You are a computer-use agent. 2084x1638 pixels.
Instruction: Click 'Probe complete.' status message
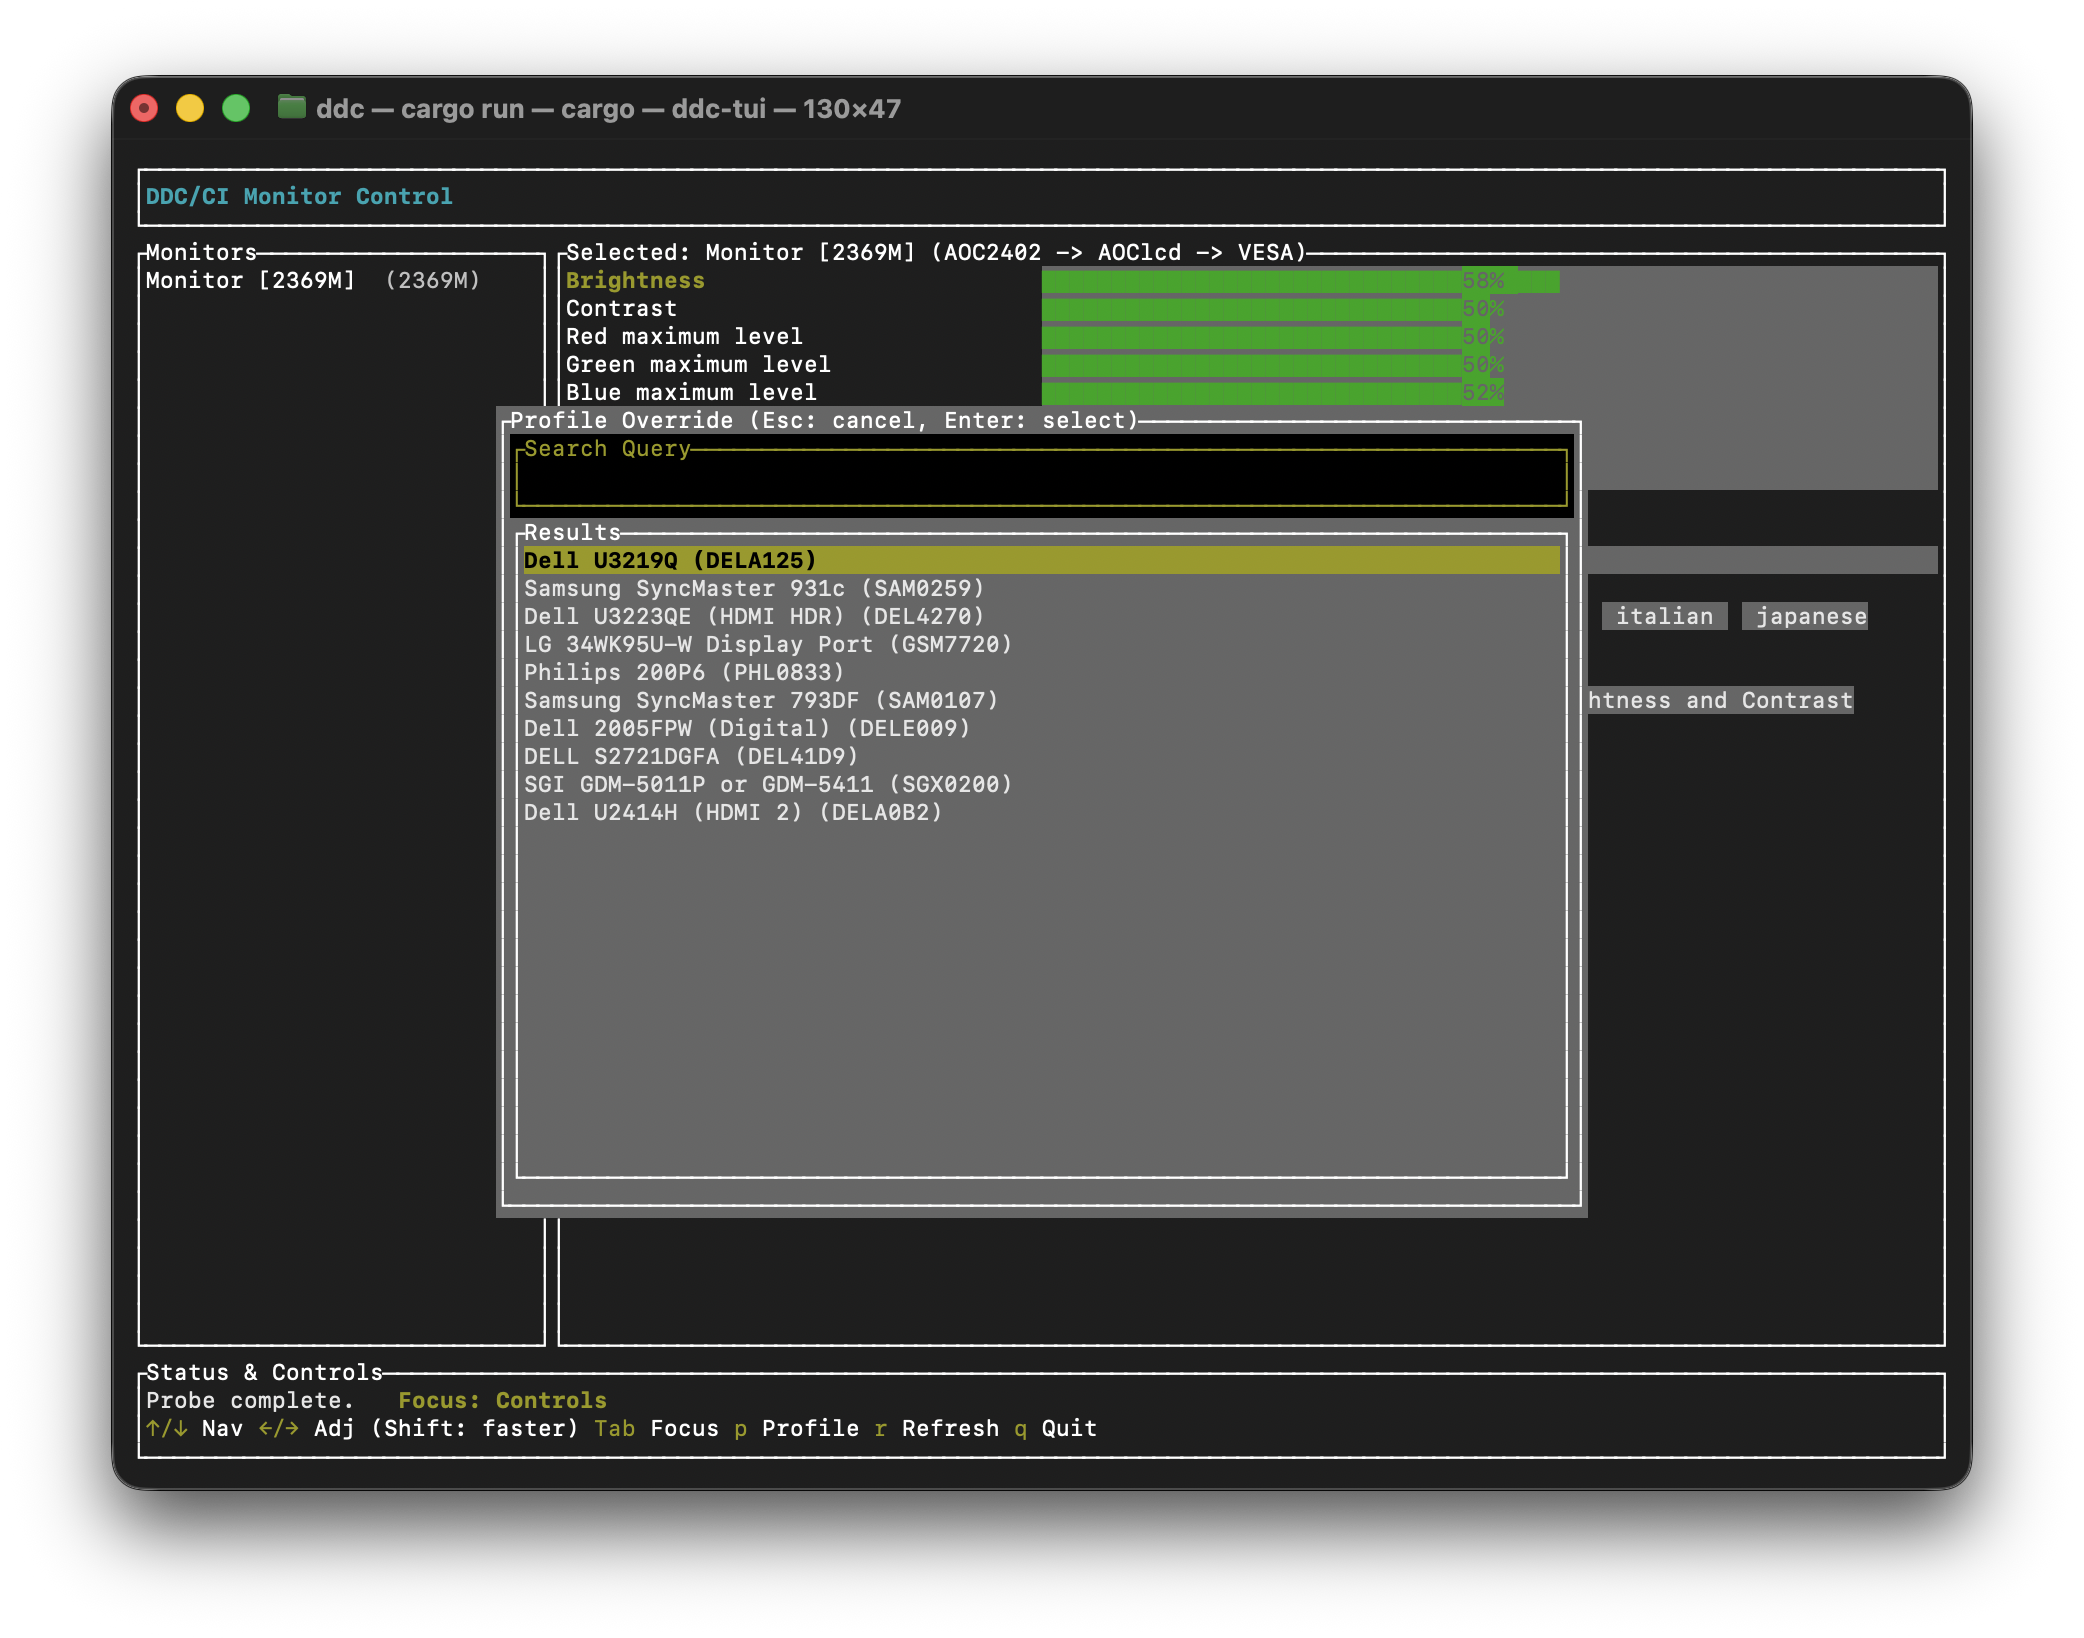[x=250, y=1400]
